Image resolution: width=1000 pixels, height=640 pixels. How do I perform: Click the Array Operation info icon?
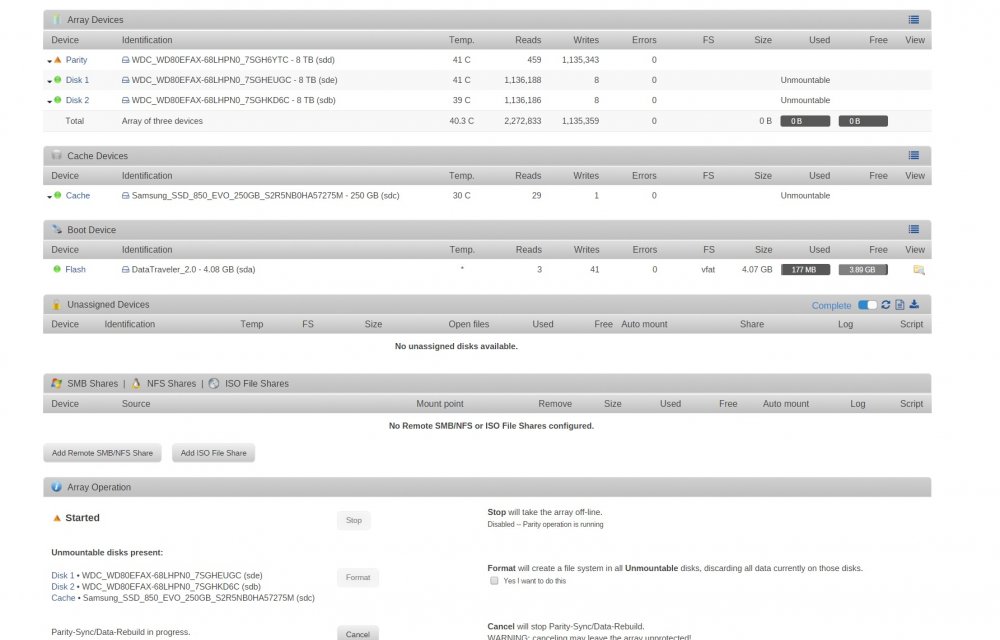tap(56, 487)
